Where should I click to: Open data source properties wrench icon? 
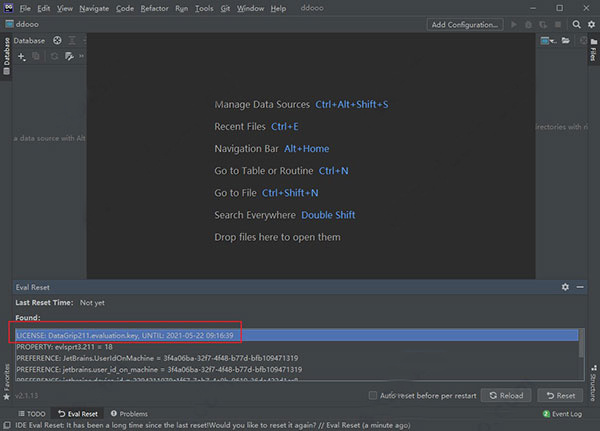pyautogui.click(x=69, y=57)
